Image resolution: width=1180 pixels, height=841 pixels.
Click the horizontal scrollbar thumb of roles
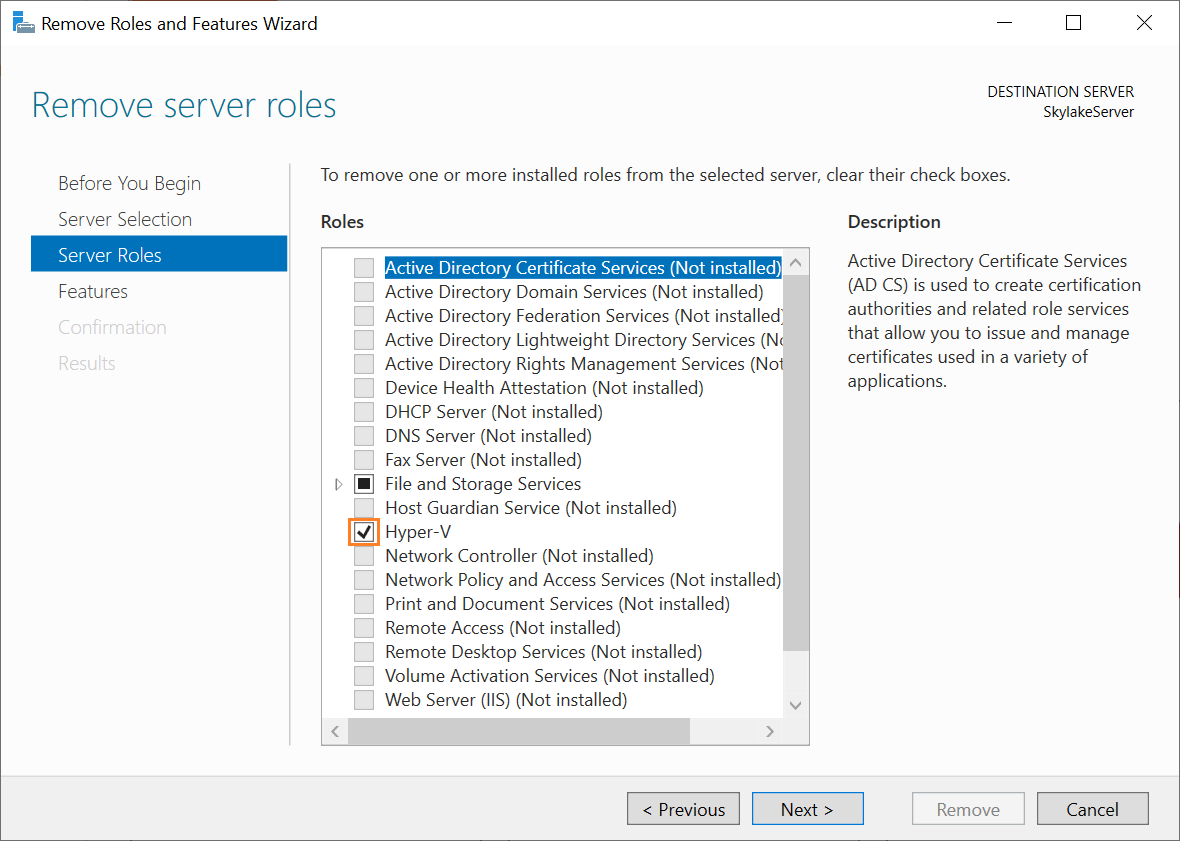coord(519,731)
